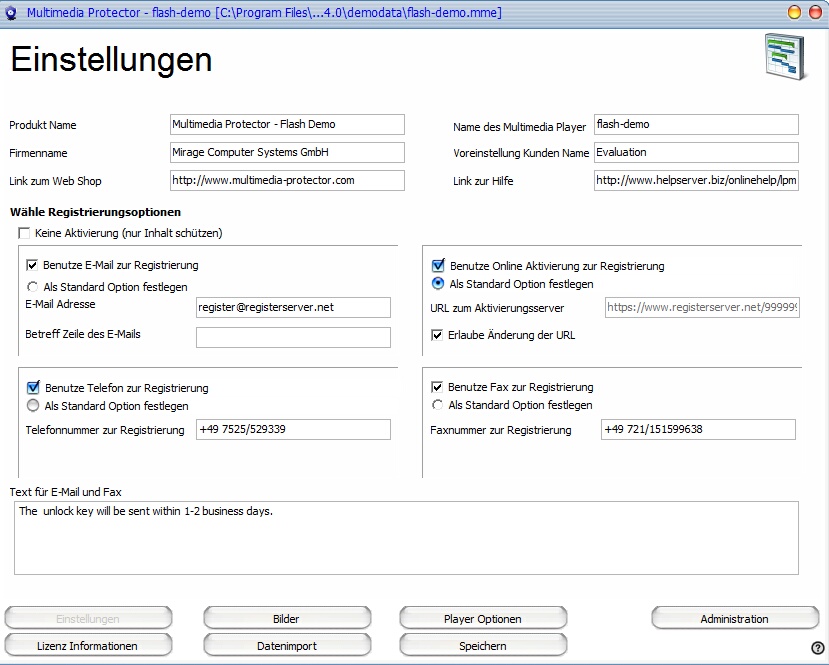
Task: Click the disabled Einstellungen button
Action: click(88, 618)
